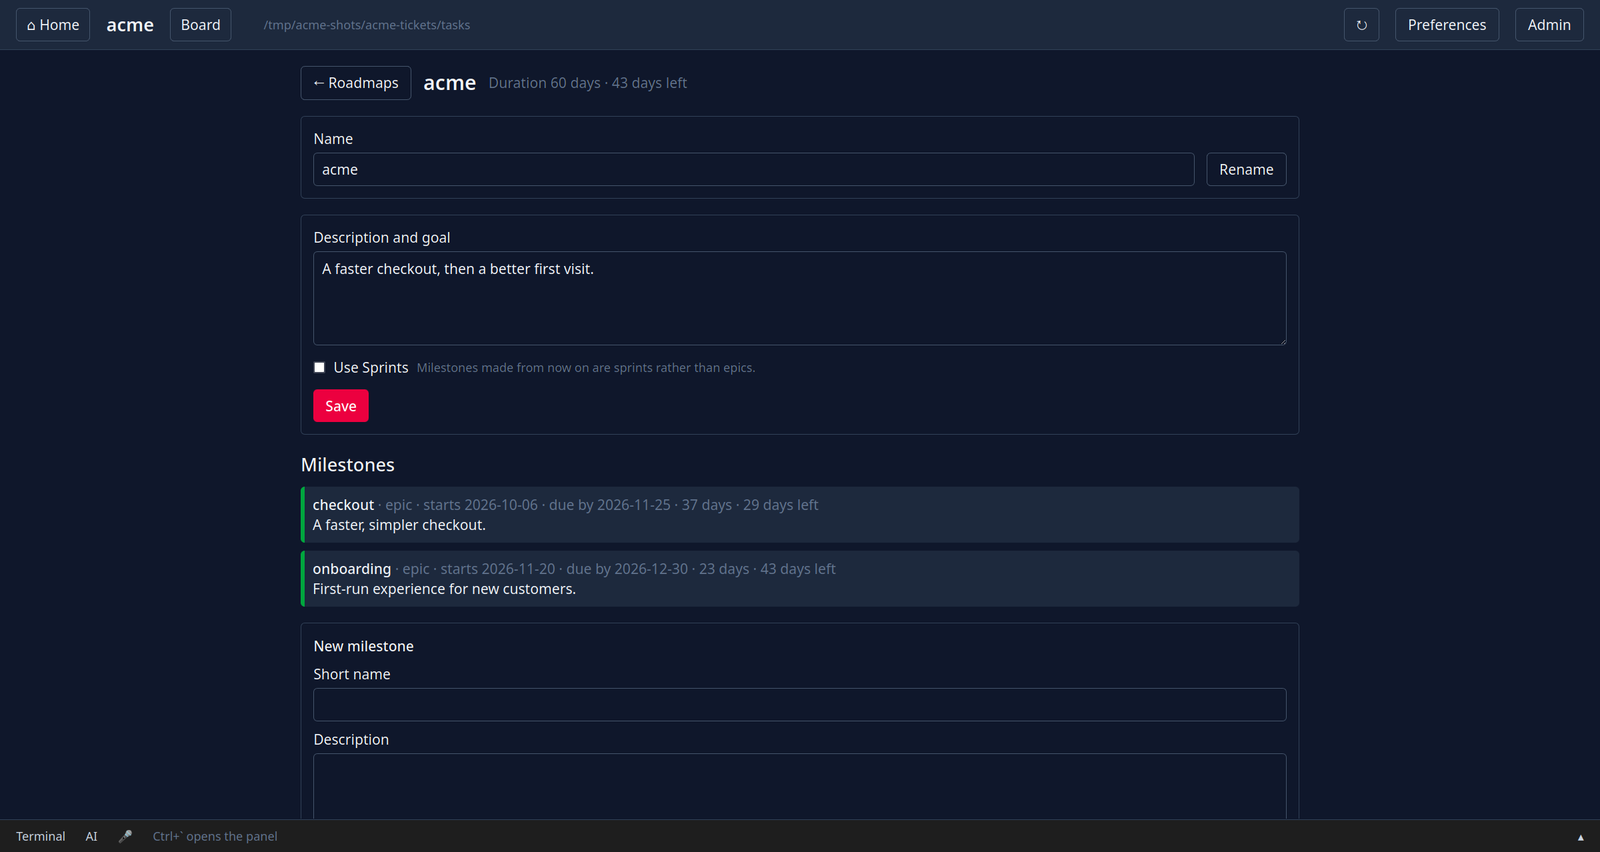
Task: Open the AI tab in bottom bar
Action: [92, 836]
